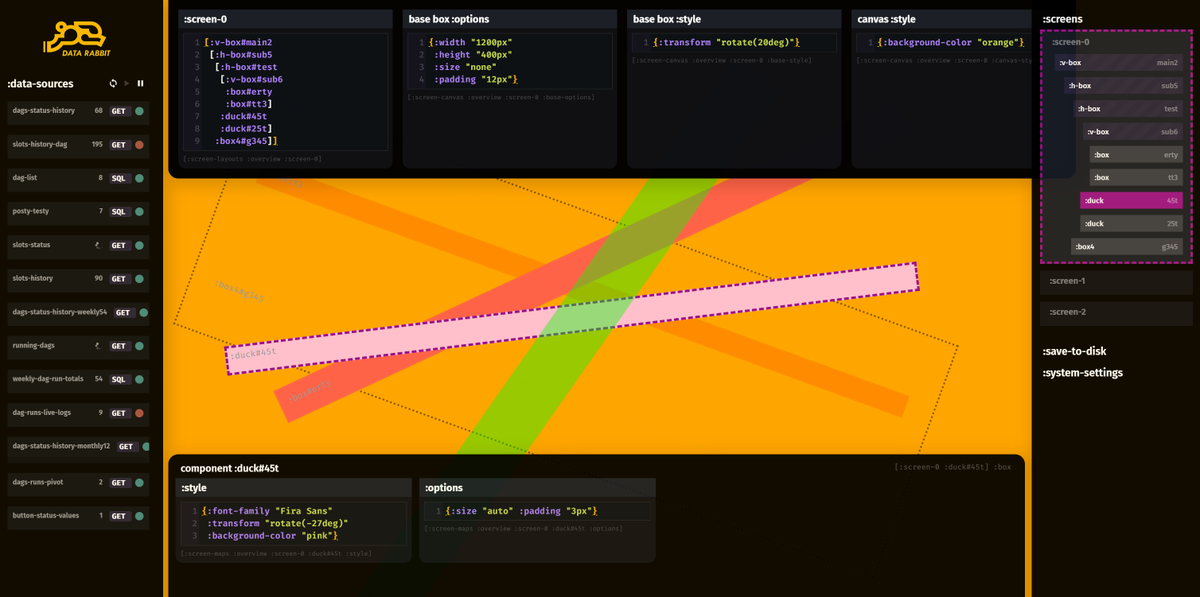Image resolution: width=1200 pixels, height=597 pixels.
Task: Click the status dot for slots-status
Action: [x=139, y=245]
